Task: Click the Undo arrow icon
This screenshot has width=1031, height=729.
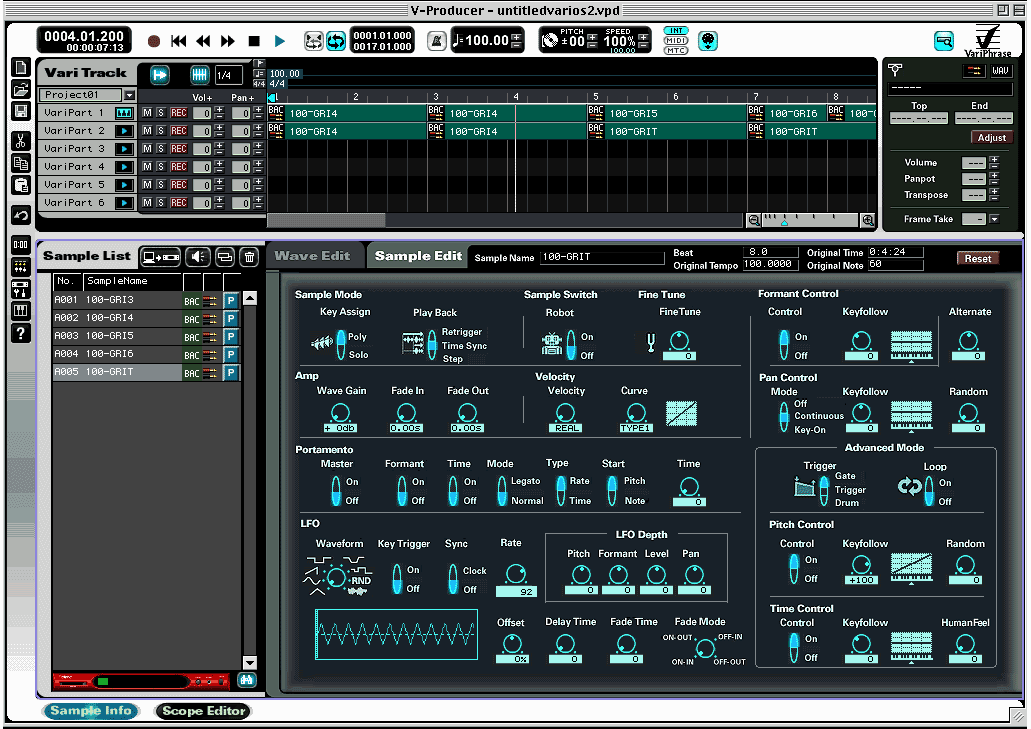Action: (21, 216)
